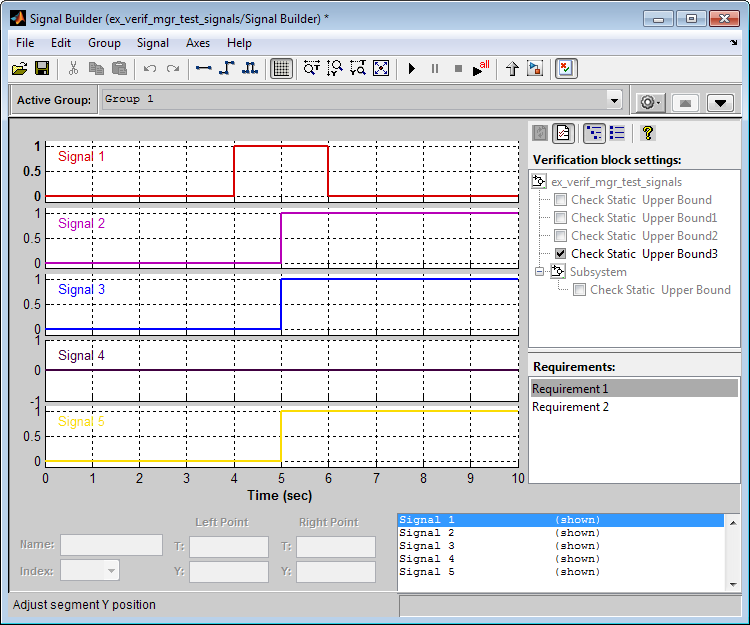This screenshot has width=750, height=625.
Task: Insert a pulse signal from toolbar
Action: pyautogui.click(x=250, y=68)
